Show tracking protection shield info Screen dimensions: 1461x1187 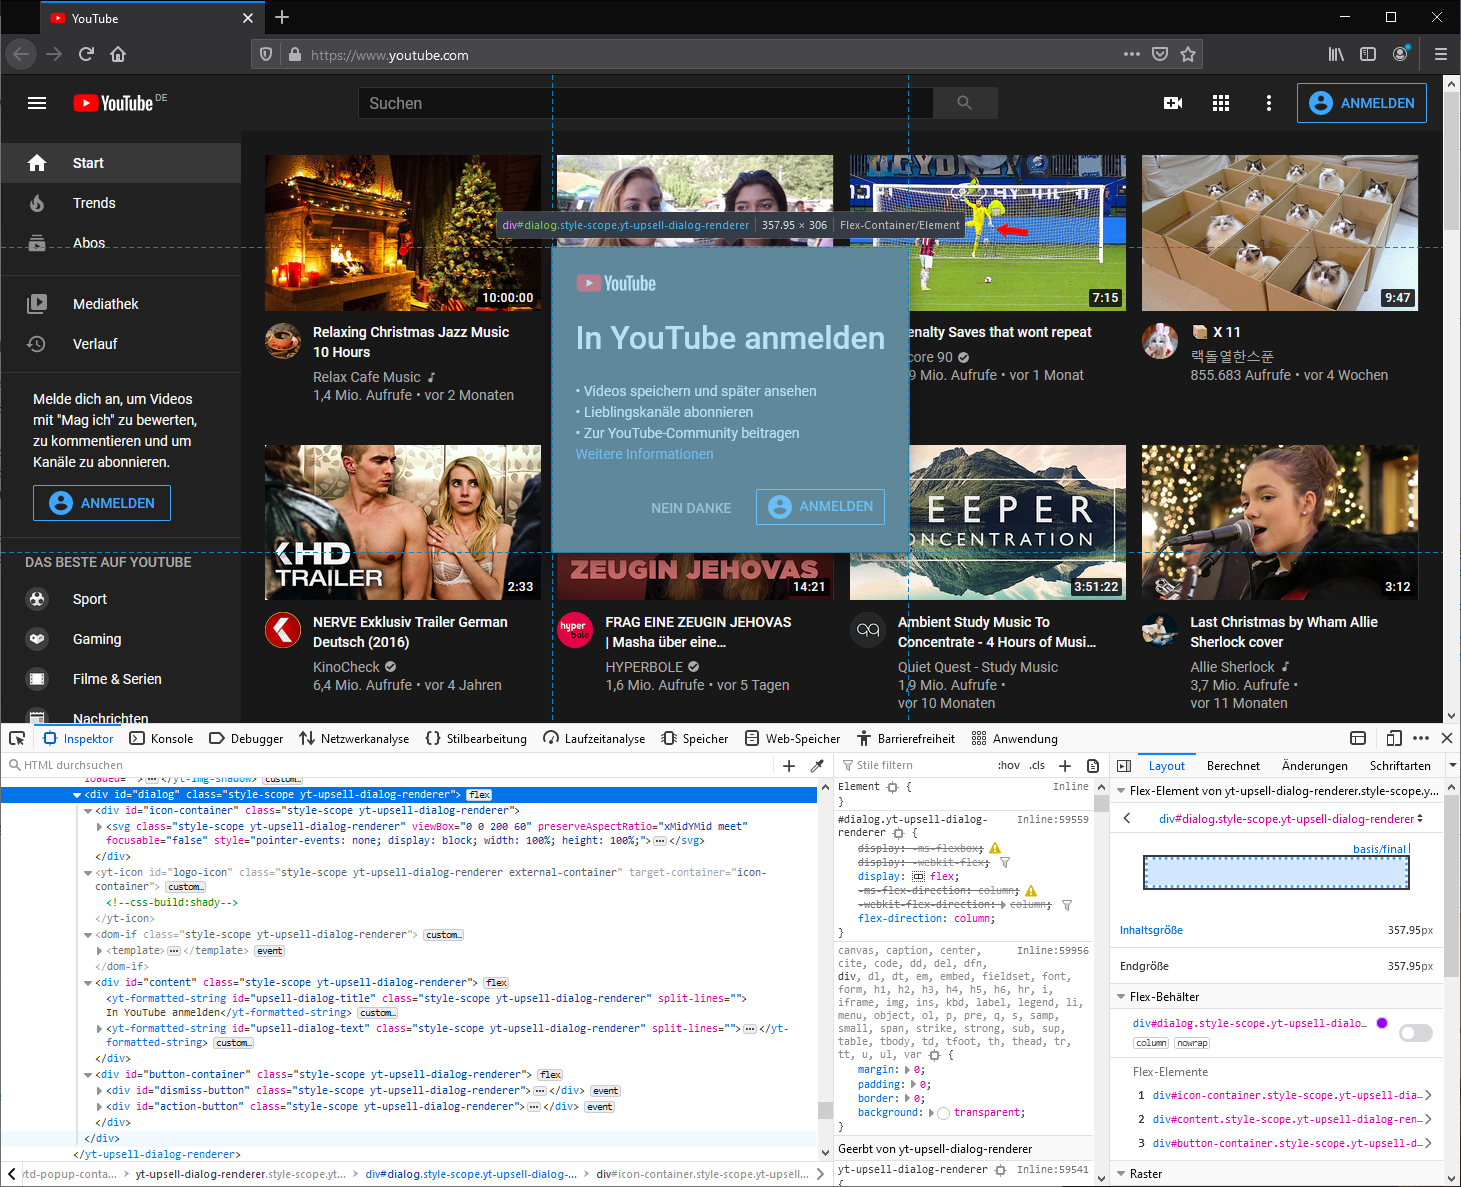point(266,54)
